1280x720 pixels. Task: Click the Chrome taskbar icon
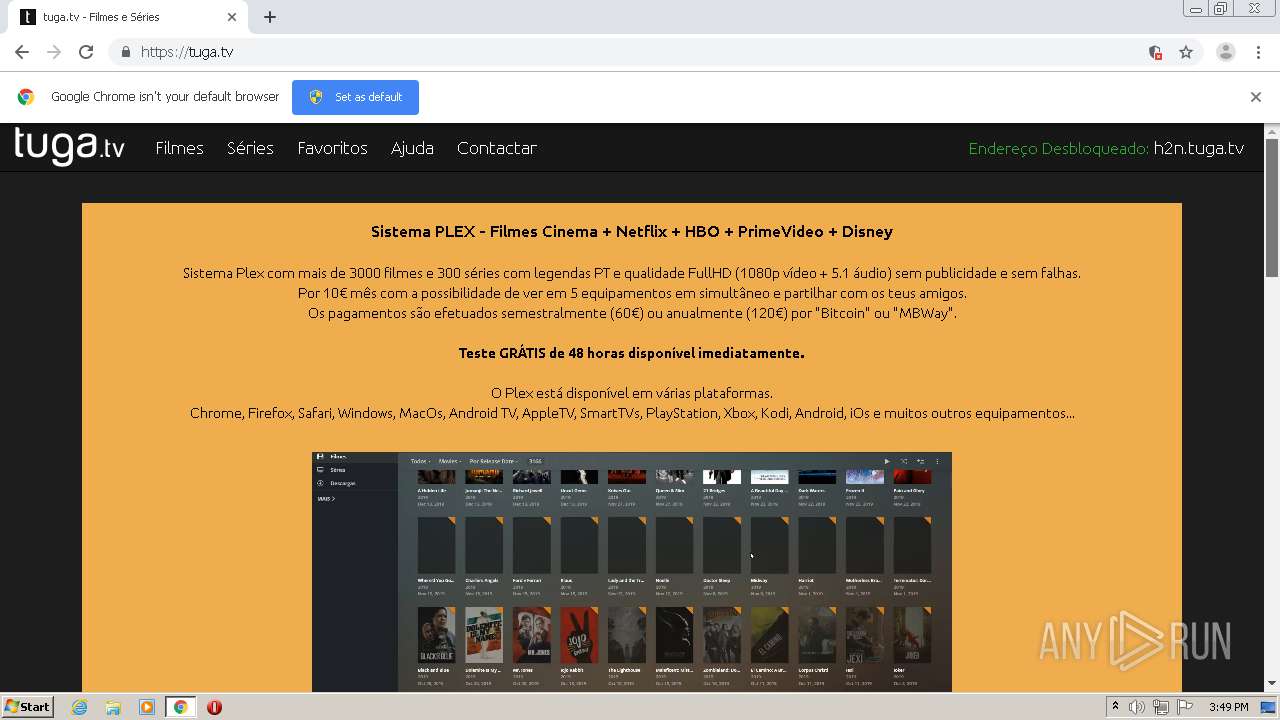click(x=180, y=707)
